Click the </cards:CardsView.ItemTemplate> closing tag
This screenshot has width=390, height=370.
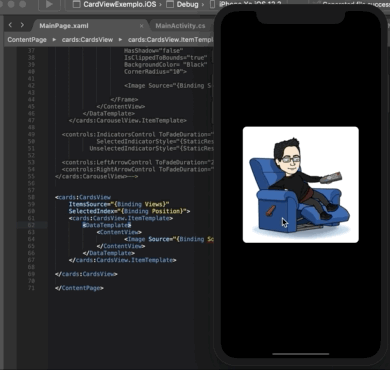pos(122,260)
